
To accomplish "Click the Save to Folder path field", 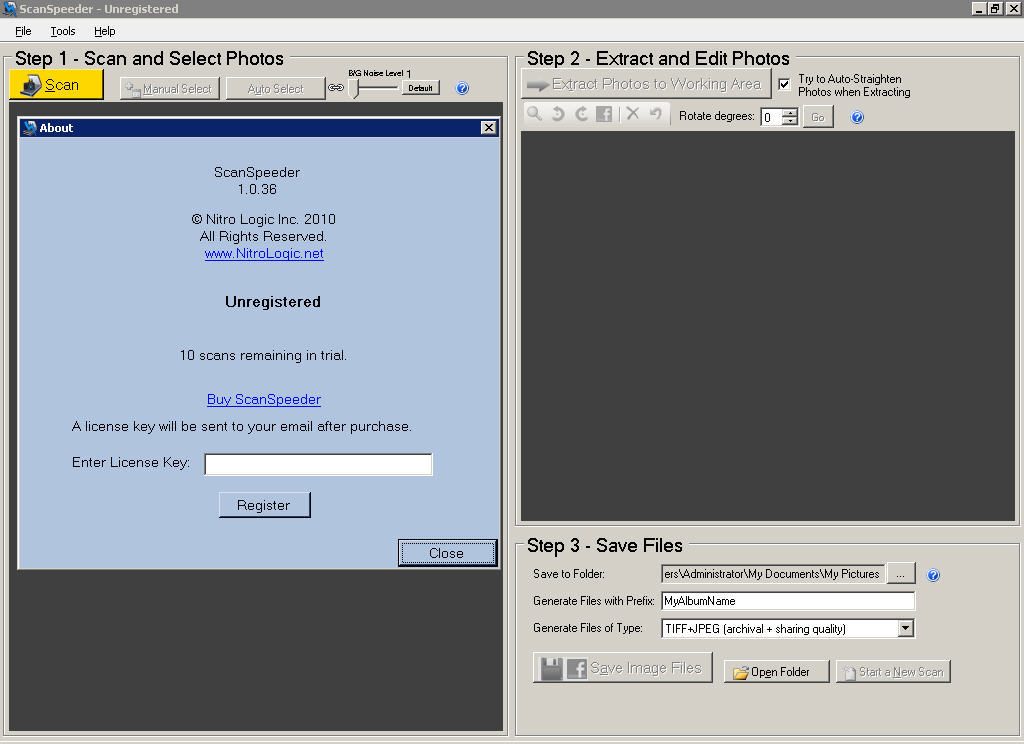I will coord(773,574).
